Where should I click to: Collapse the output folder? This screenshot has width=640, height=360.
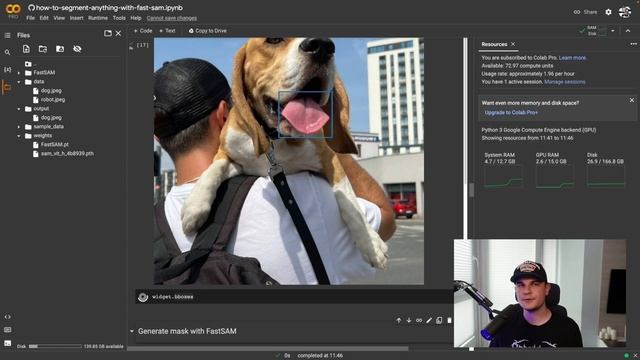click(x=18, y=109)
